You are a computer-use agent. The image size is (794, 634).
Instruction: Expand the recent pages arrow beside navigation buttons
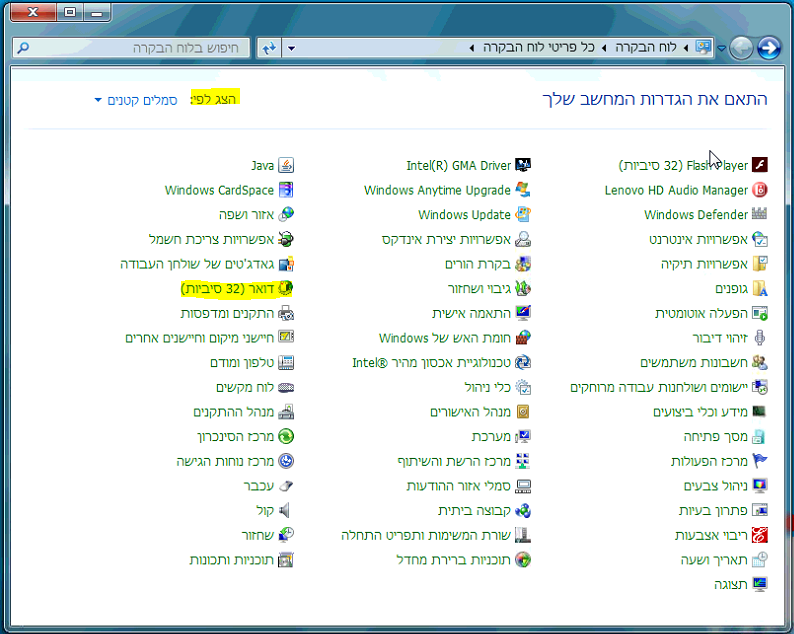pos(721,49)
